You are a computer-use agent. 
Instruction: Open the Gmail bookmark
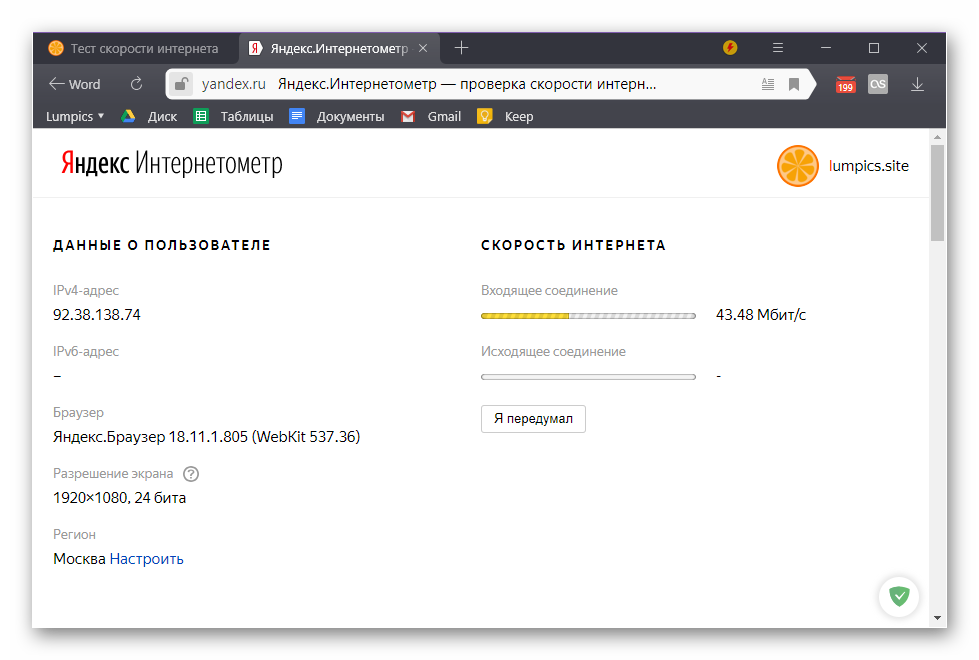click(431, 117)
